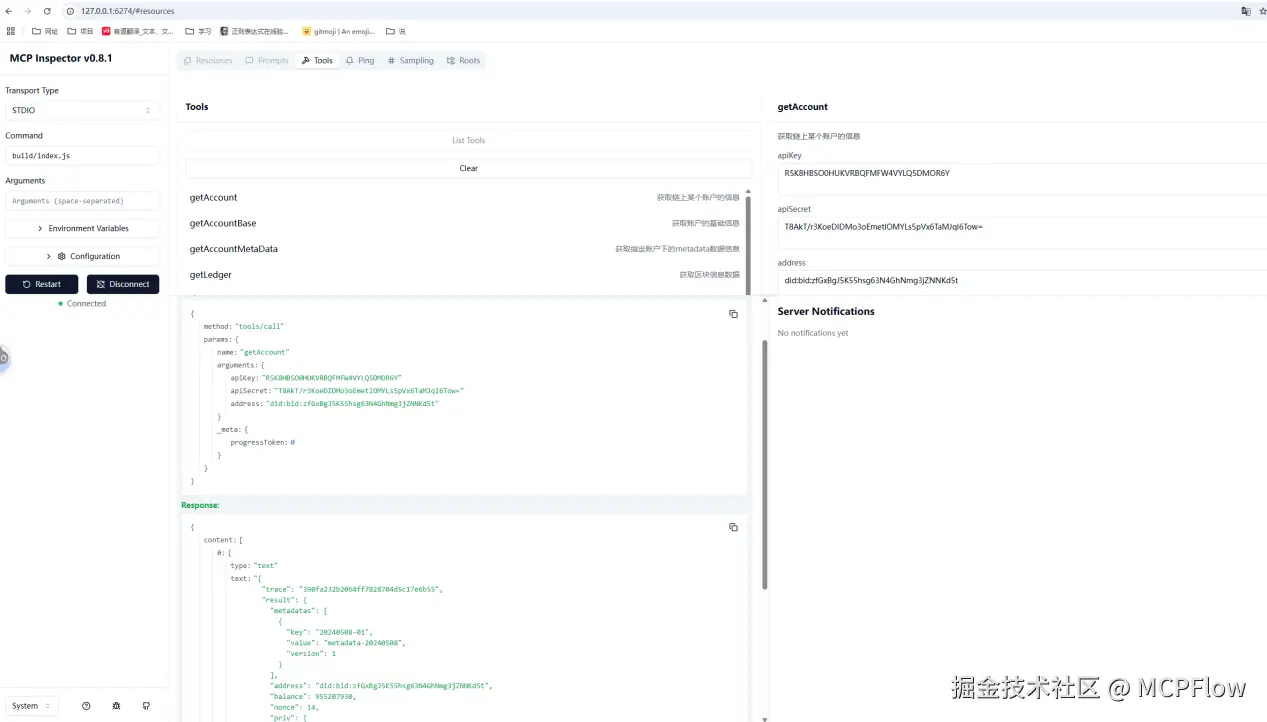Click the Restart button

tap(42, 284)
